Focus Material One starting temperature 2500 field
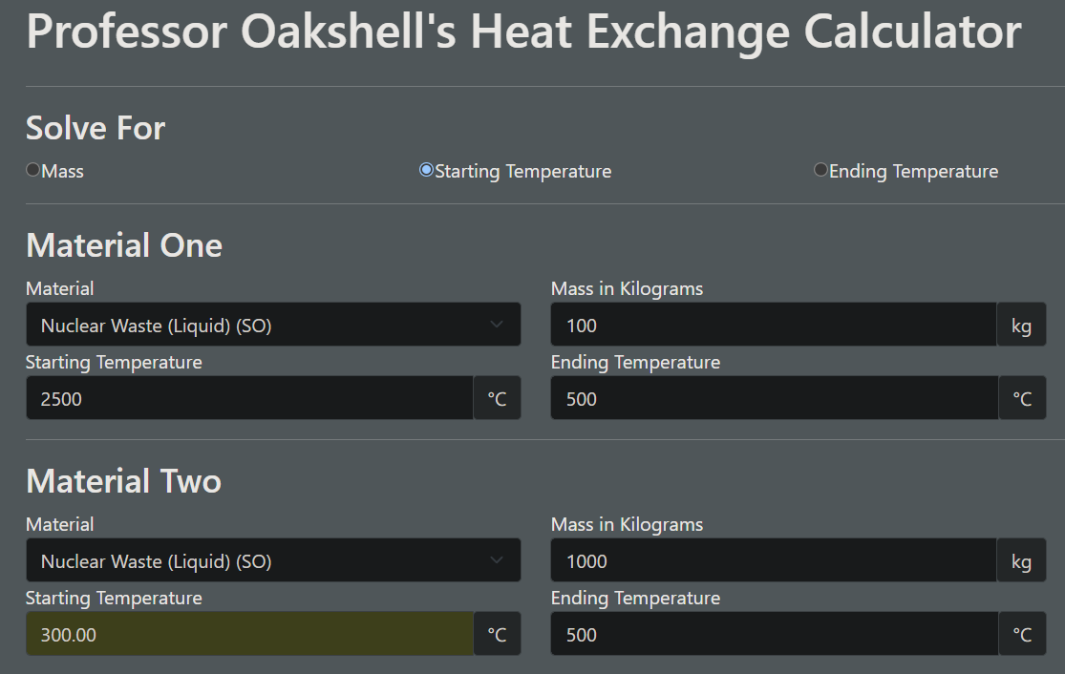The image size is (1065, 674). (x=249, y=398)
